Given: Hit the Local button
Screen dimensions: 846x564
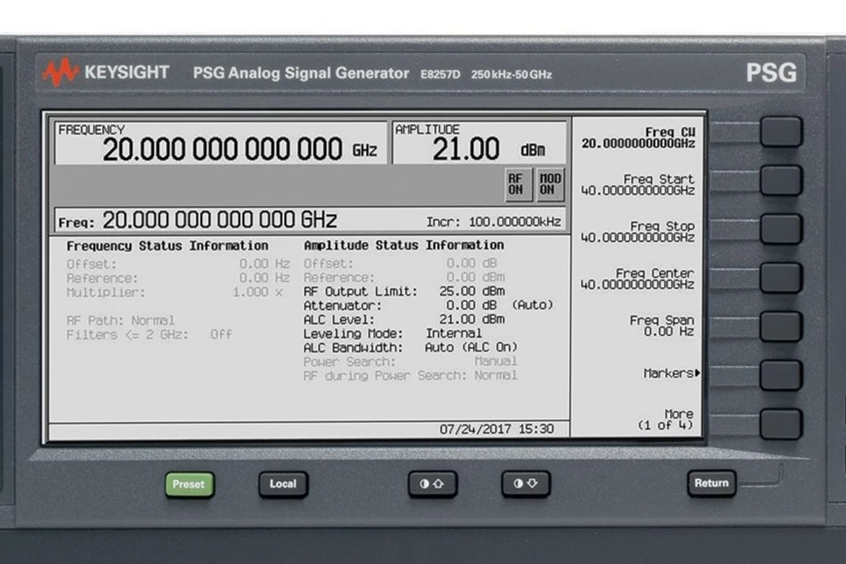Looking at the screenshot, I should (283, 484).
